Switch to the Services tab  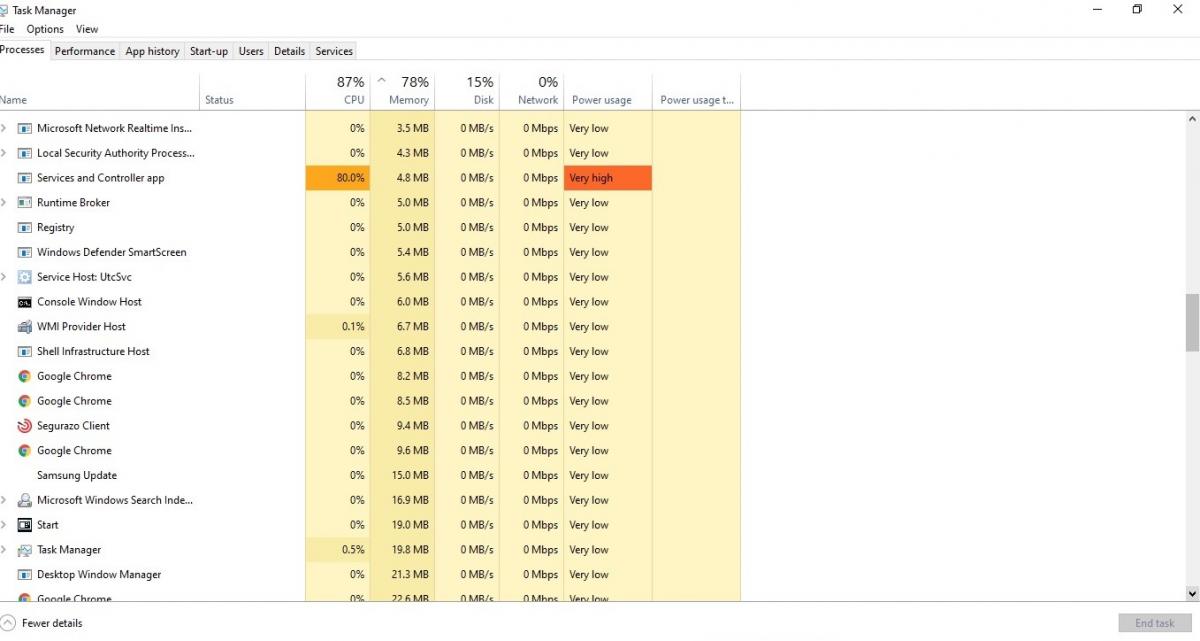coord(334,51)
